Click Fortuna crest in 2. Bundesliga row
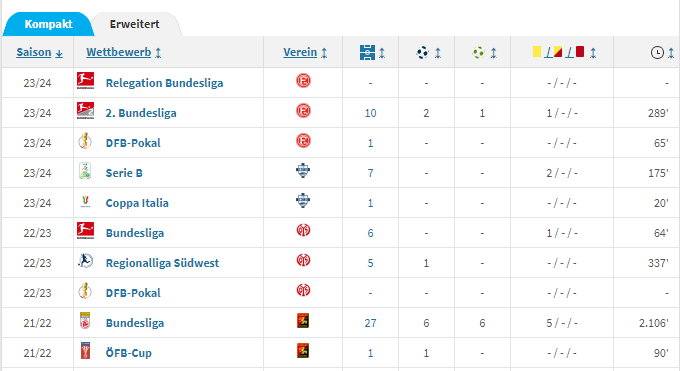680x371 pixels. point(303,111)
